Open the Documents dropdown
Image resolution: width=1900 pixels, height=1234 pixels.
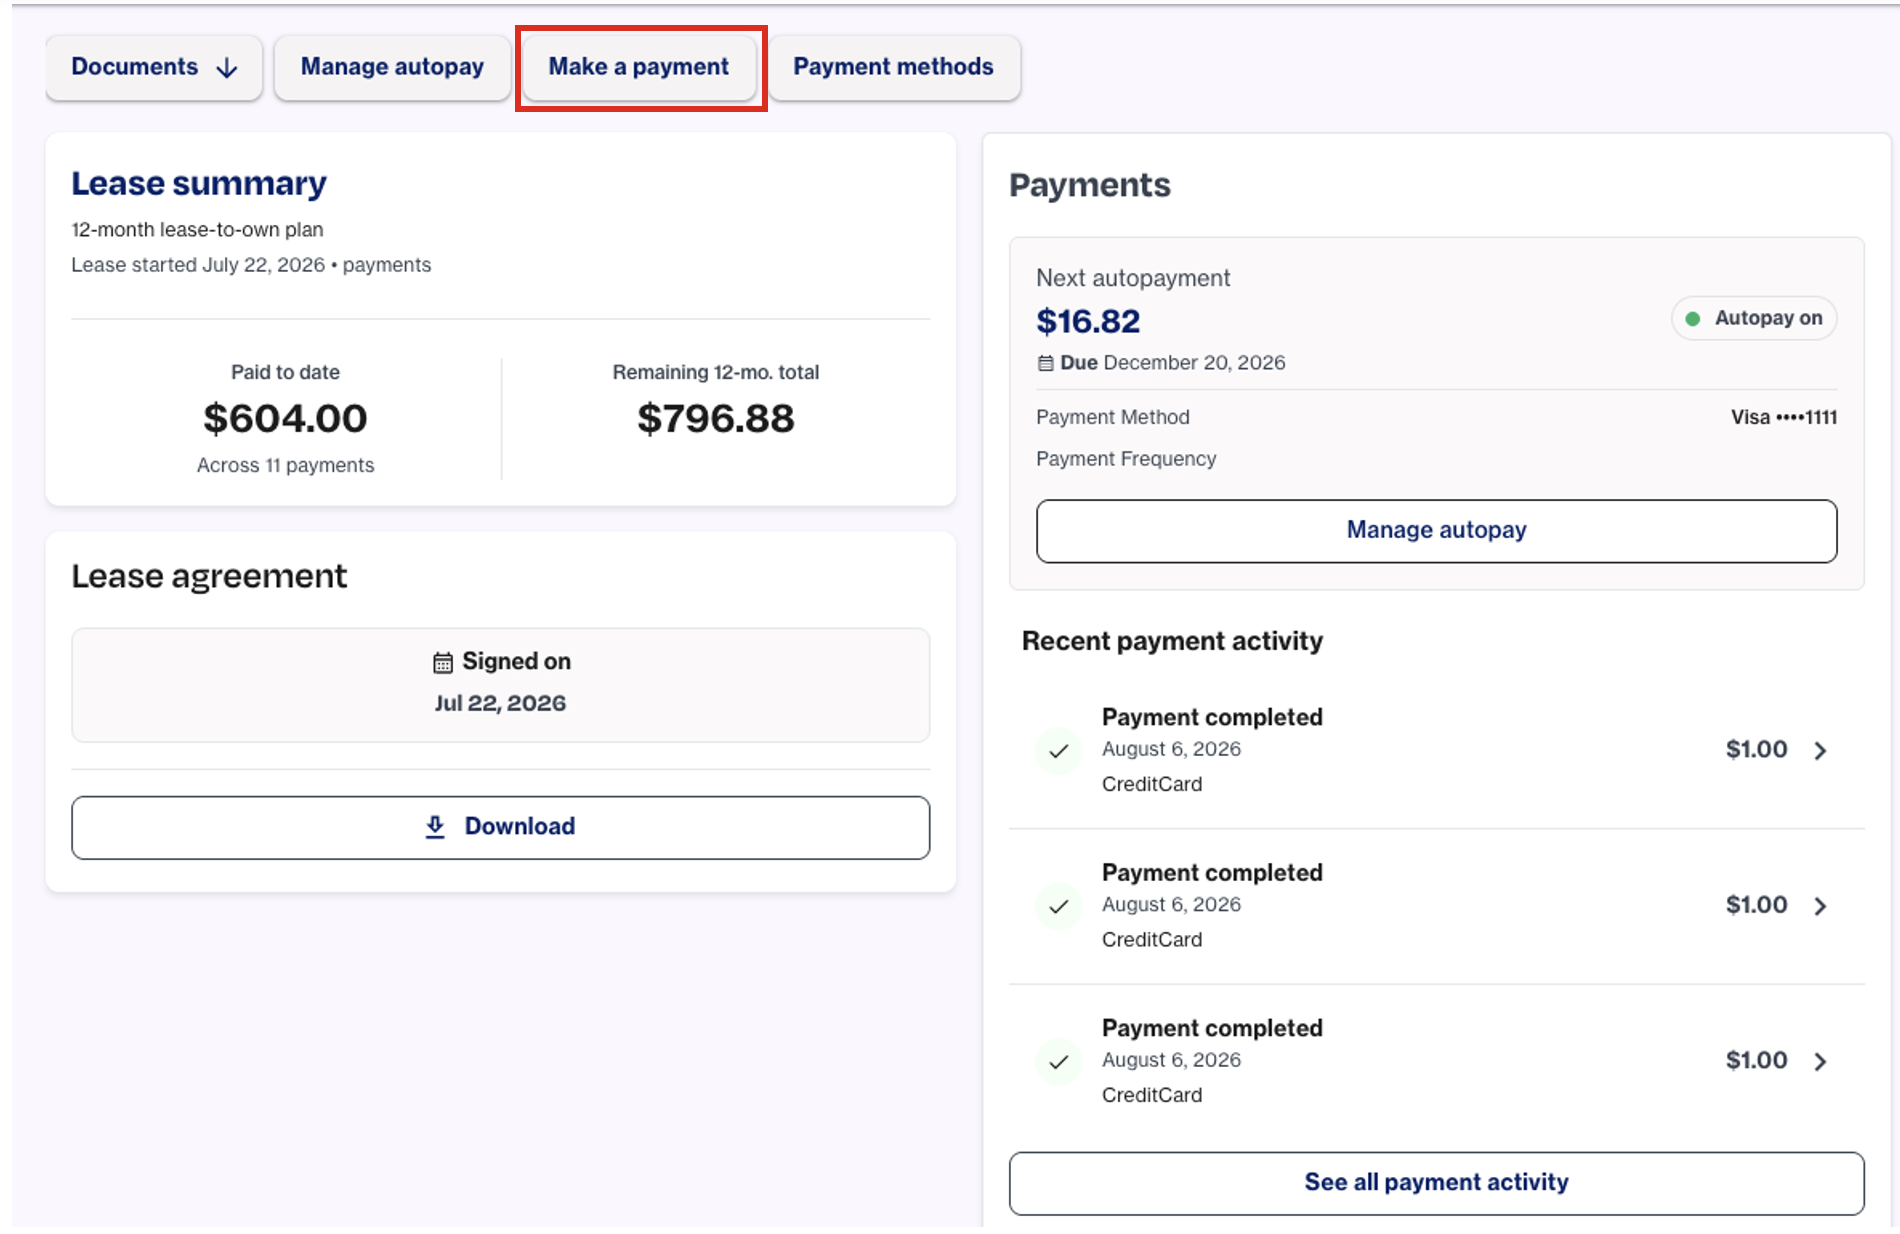[x=154, y=67]
